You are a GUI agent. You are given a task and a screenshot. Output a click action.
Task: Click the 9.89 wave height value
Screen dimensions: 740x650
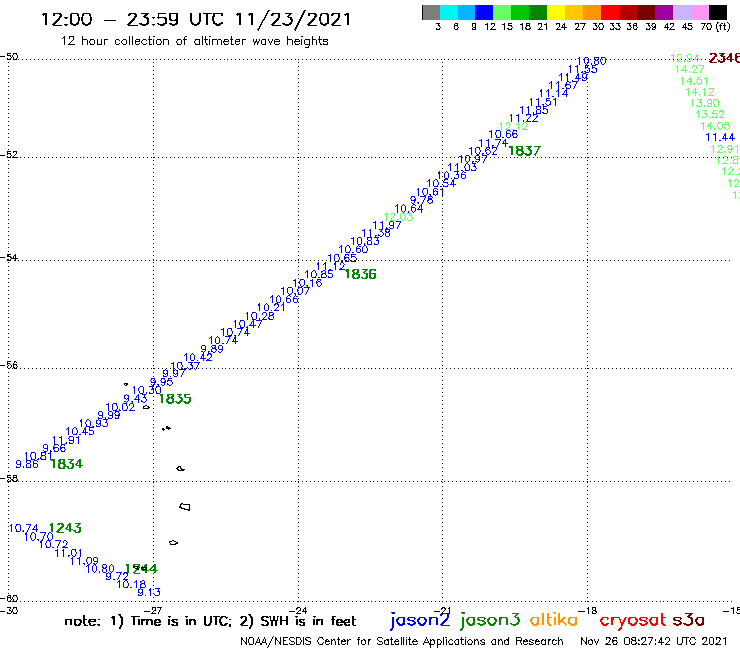(212, 349)
